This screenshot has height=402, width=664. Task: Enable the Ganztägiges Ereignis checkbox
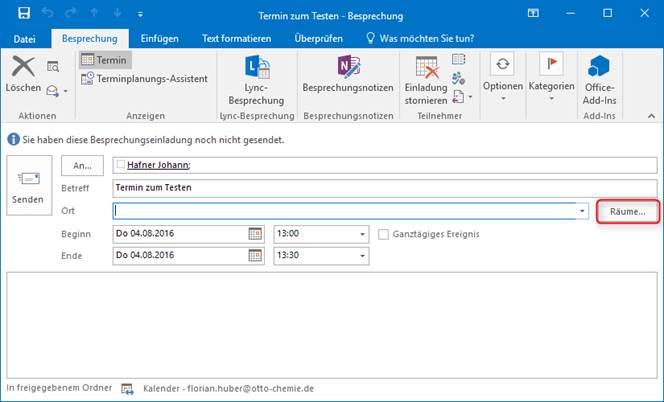click(383, 234)
